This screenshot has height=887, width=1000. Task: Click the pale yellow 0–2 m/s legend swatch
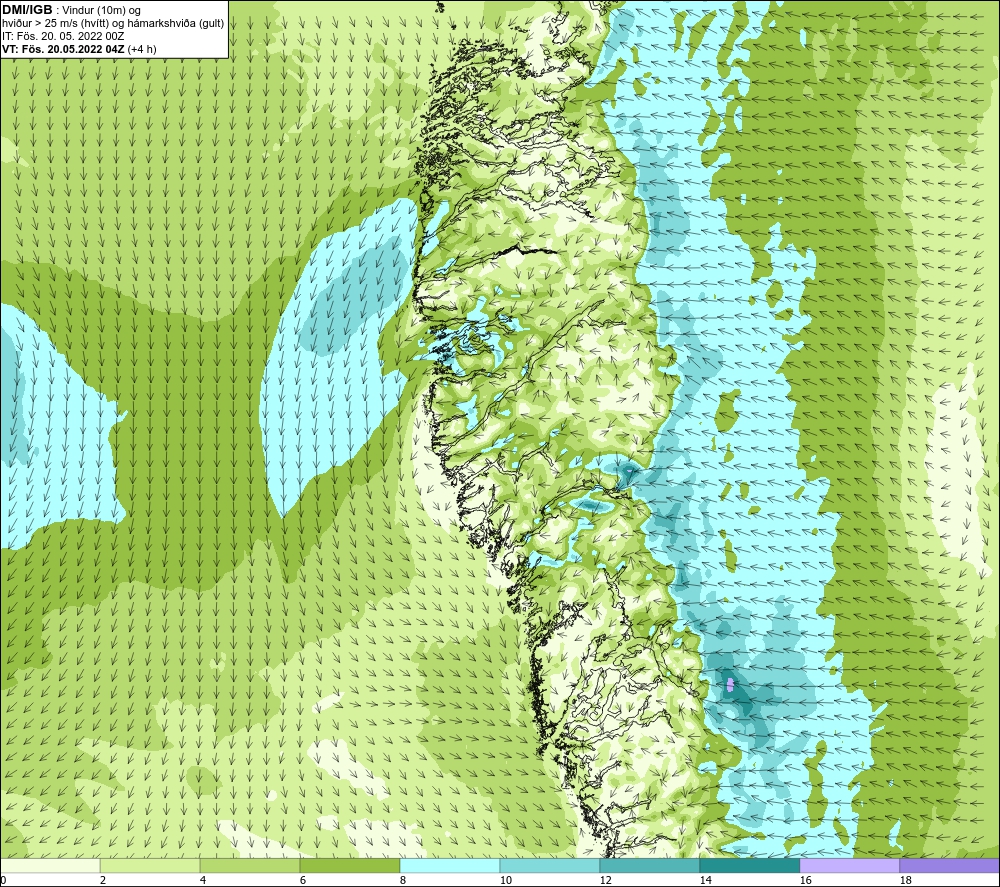pos(50,866)
